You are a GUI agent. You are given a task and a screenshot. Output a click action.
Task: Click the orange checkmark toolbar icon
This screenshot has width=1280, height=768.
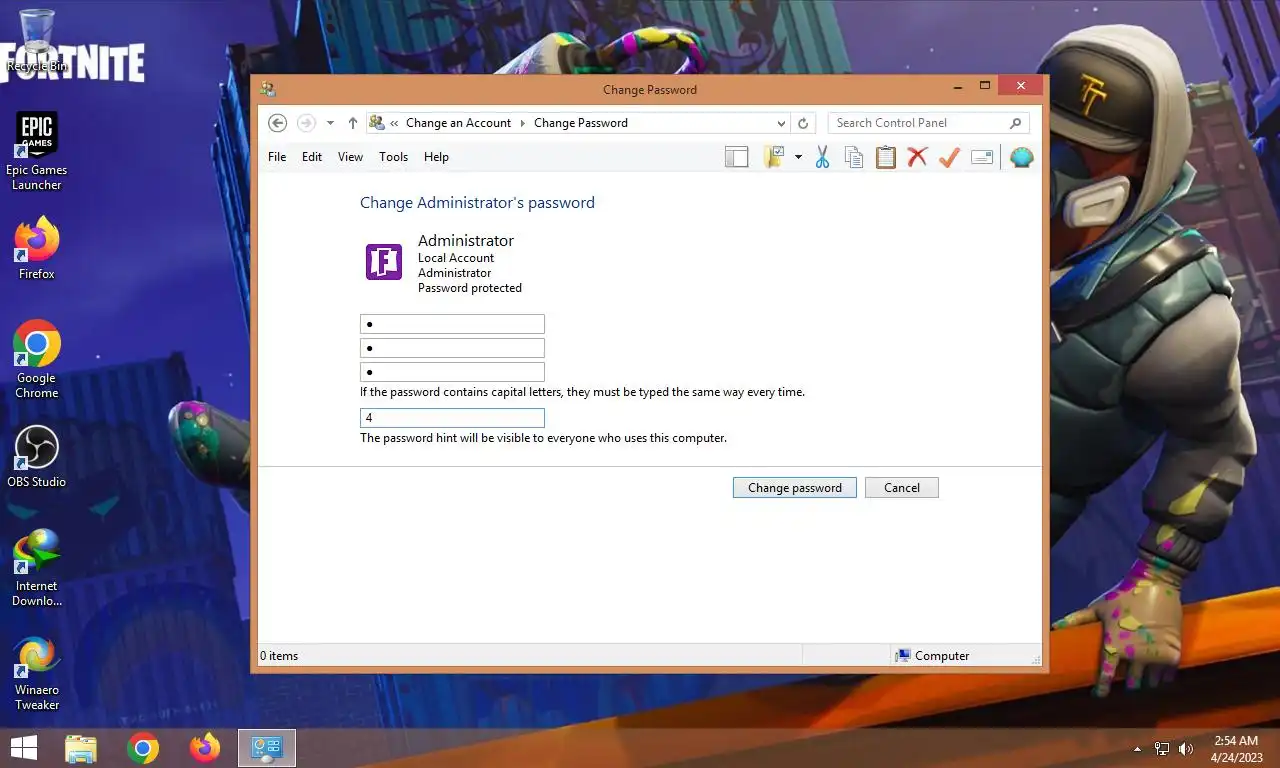coord(949,157)
